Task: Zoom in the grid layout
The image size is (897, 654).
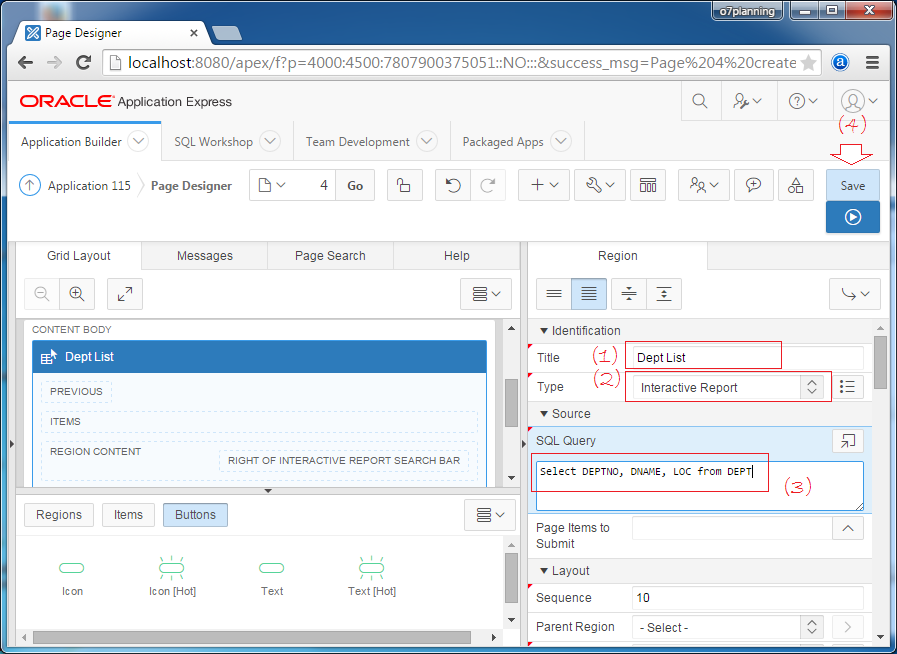Action: (x=77, y=294)
